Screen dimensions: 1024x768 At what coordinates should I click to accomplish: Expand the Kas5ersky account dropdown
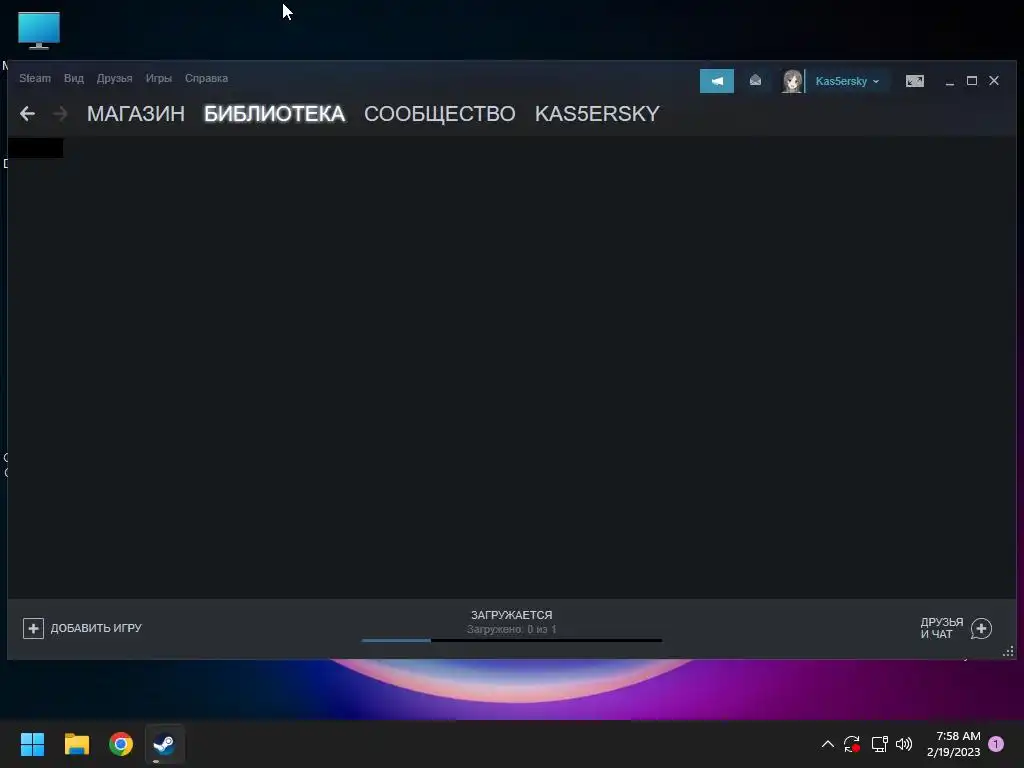[847, 81]
